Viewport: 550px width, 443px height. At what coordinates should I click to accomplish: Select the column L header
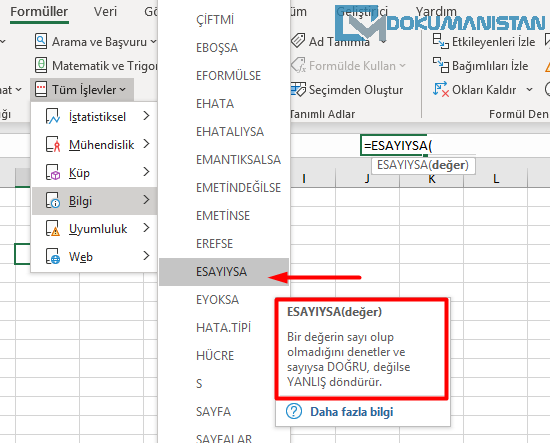496,179
